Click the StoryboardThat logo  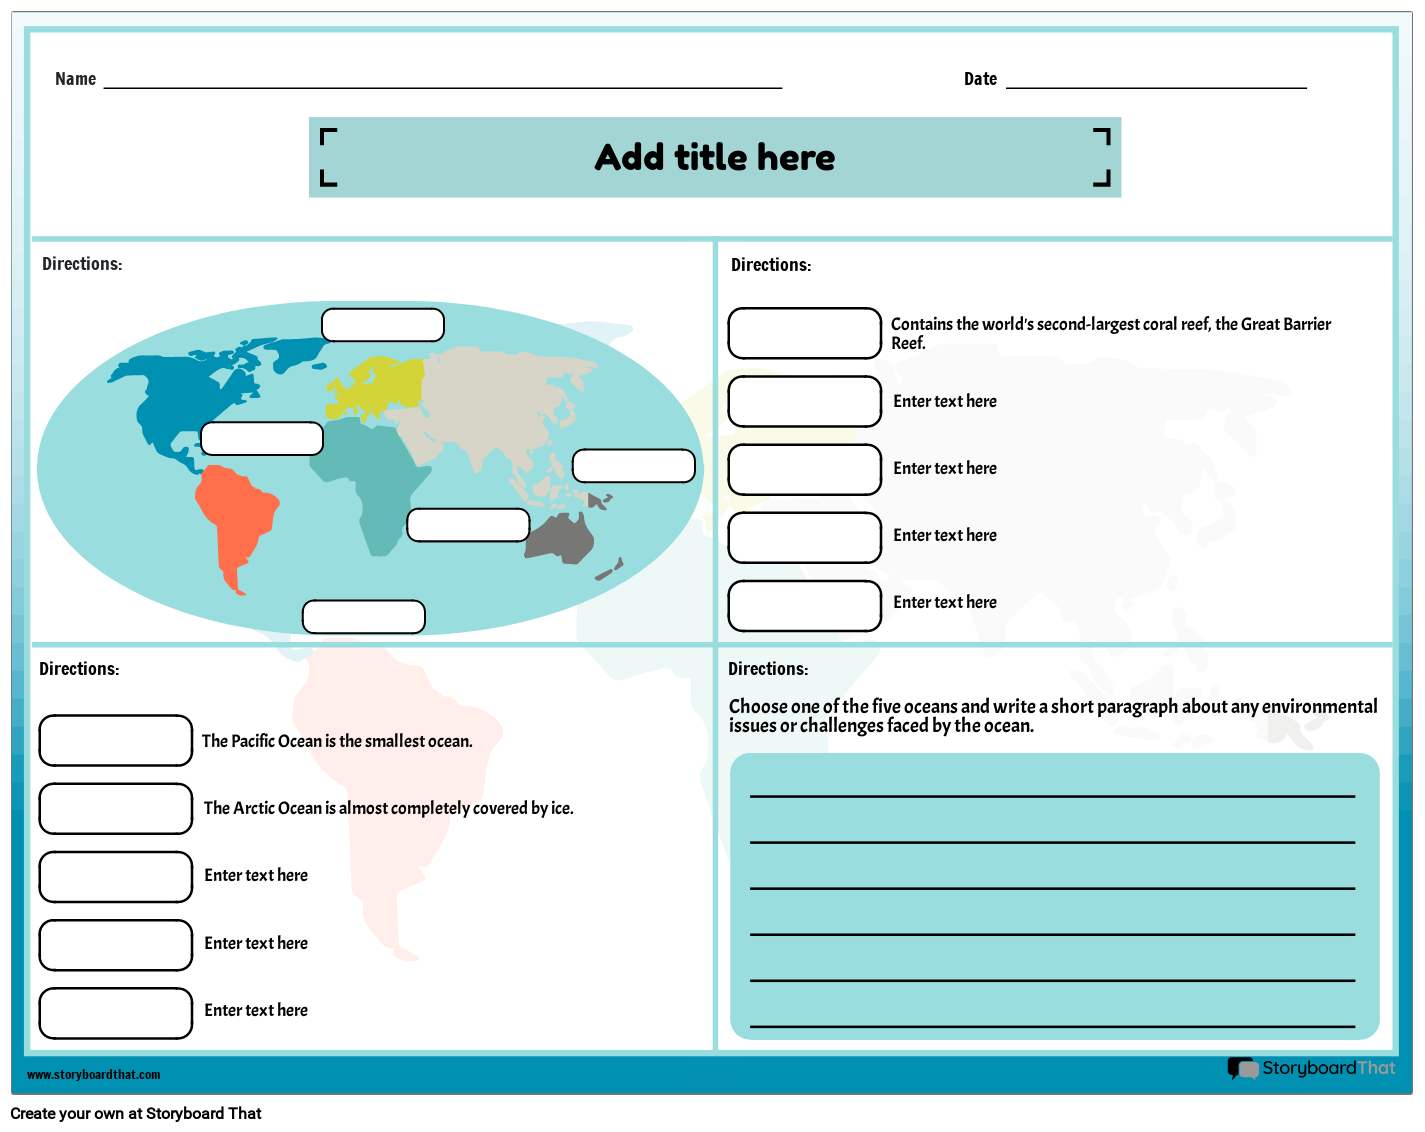[x=1311, y=1068]
